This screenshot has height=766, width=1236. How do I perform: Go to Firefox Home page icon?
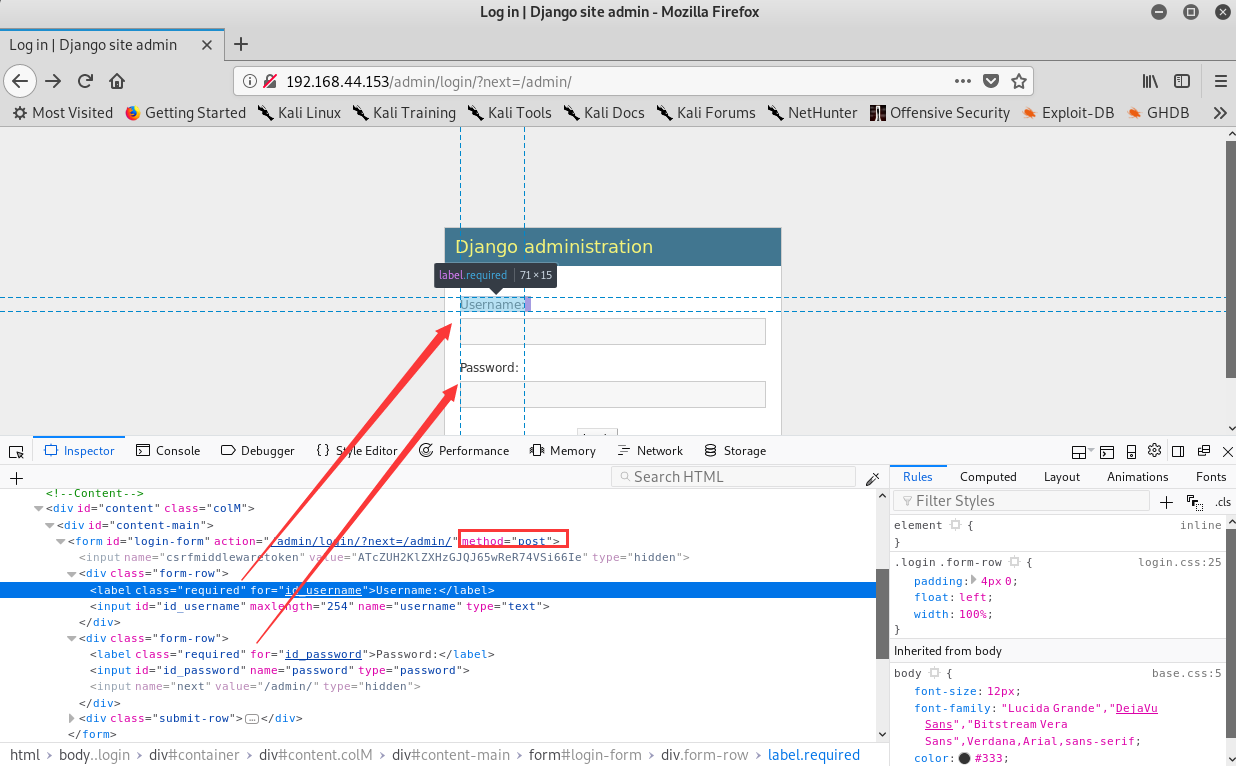point(117,81)
